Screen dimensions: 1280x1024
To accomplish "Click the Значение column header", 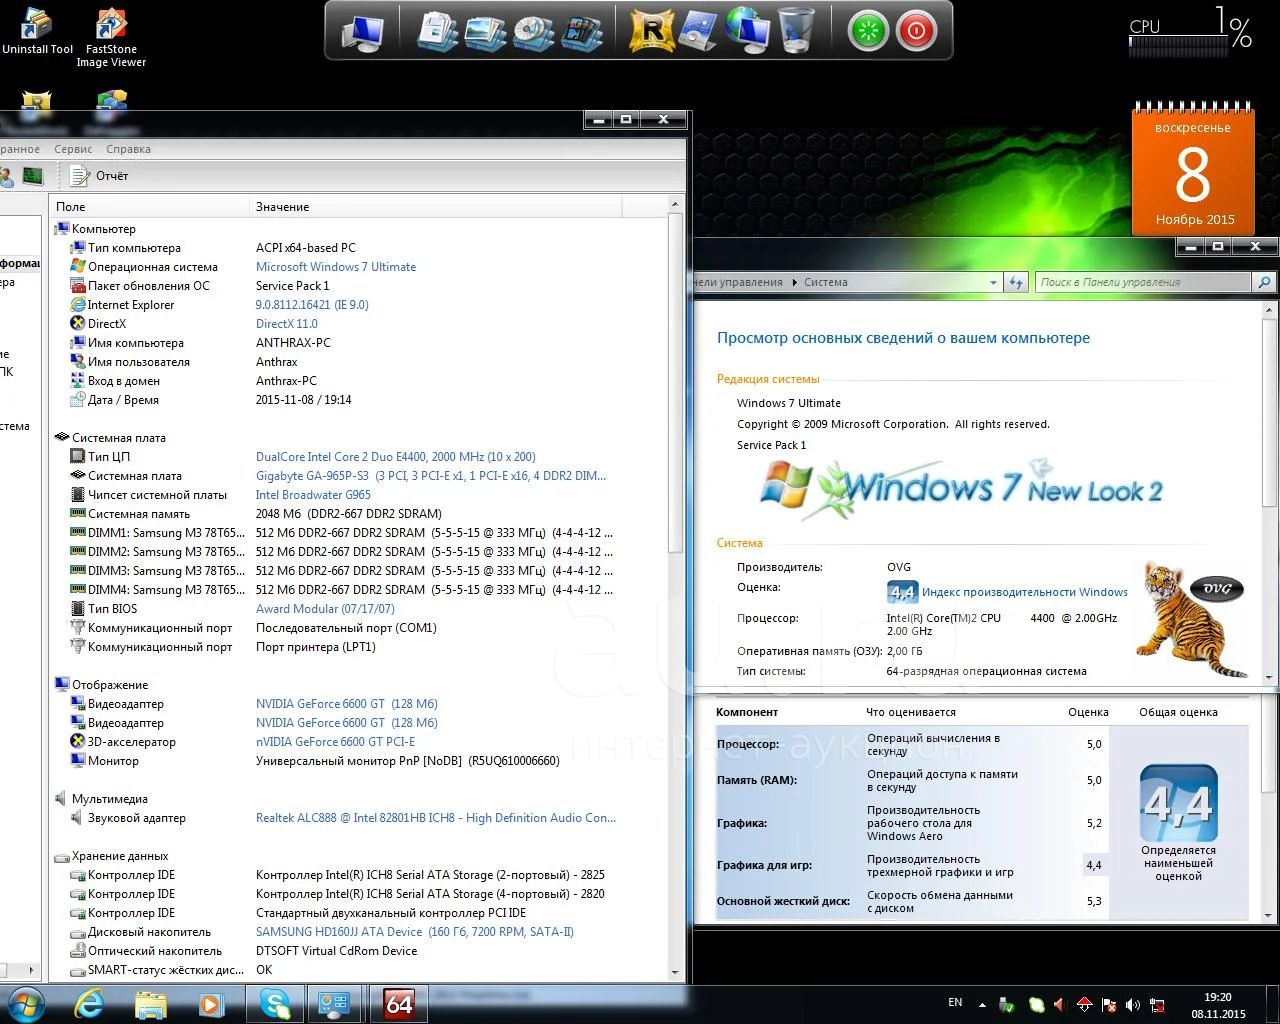I will (x=435, y=206).
